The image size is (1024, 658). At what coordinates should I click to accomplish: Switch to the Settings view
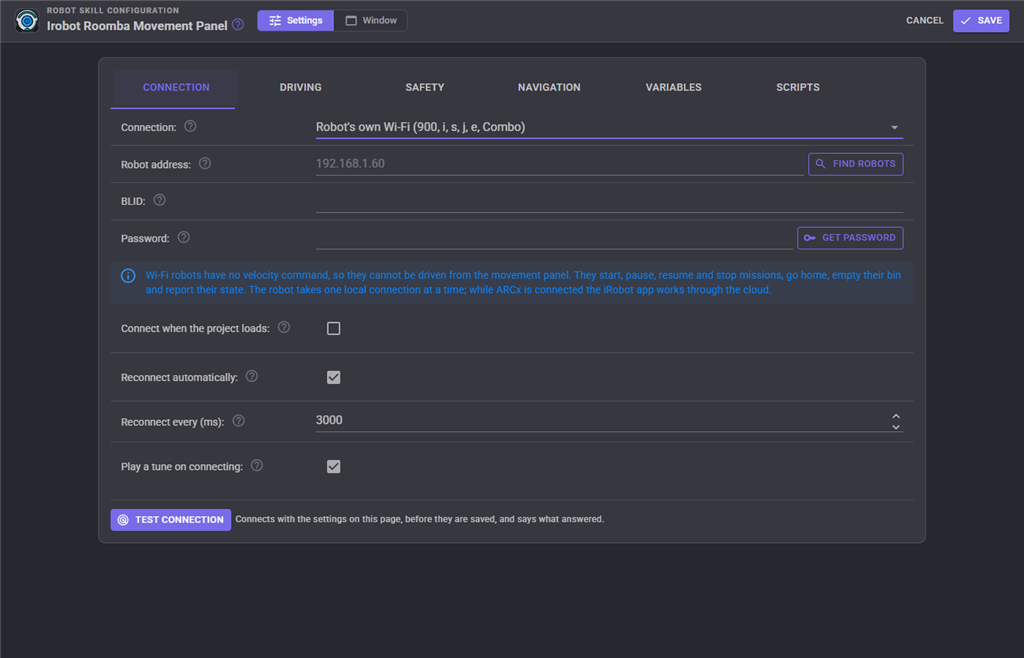point(296,20)
